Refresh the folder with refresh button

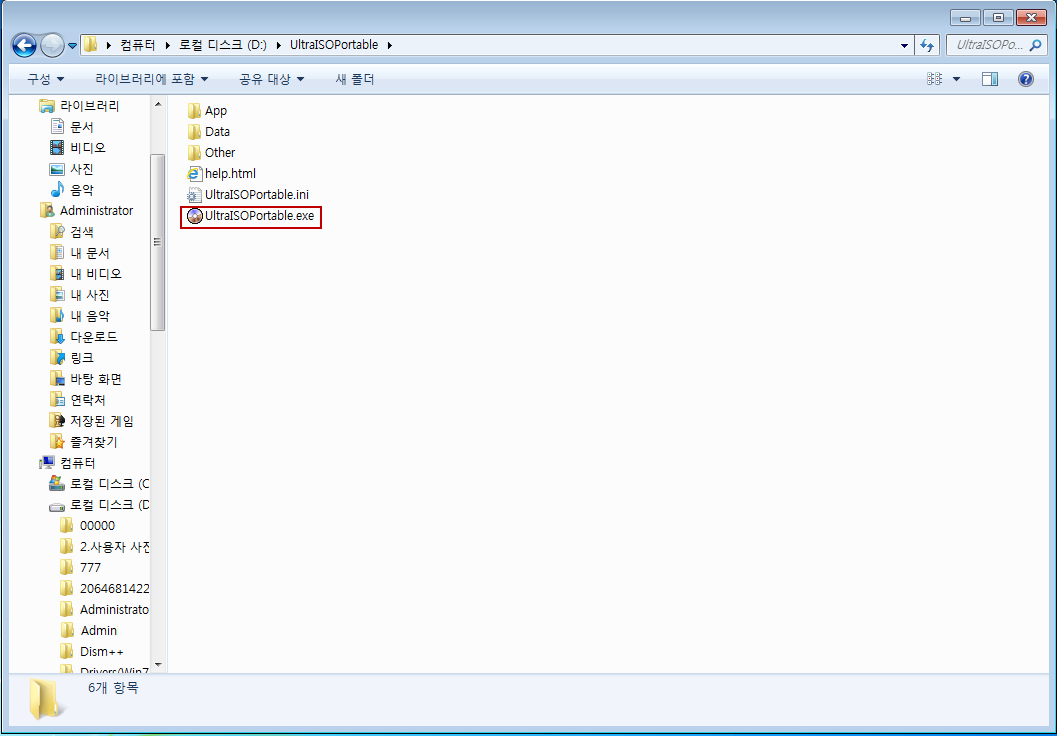[928, 46]
